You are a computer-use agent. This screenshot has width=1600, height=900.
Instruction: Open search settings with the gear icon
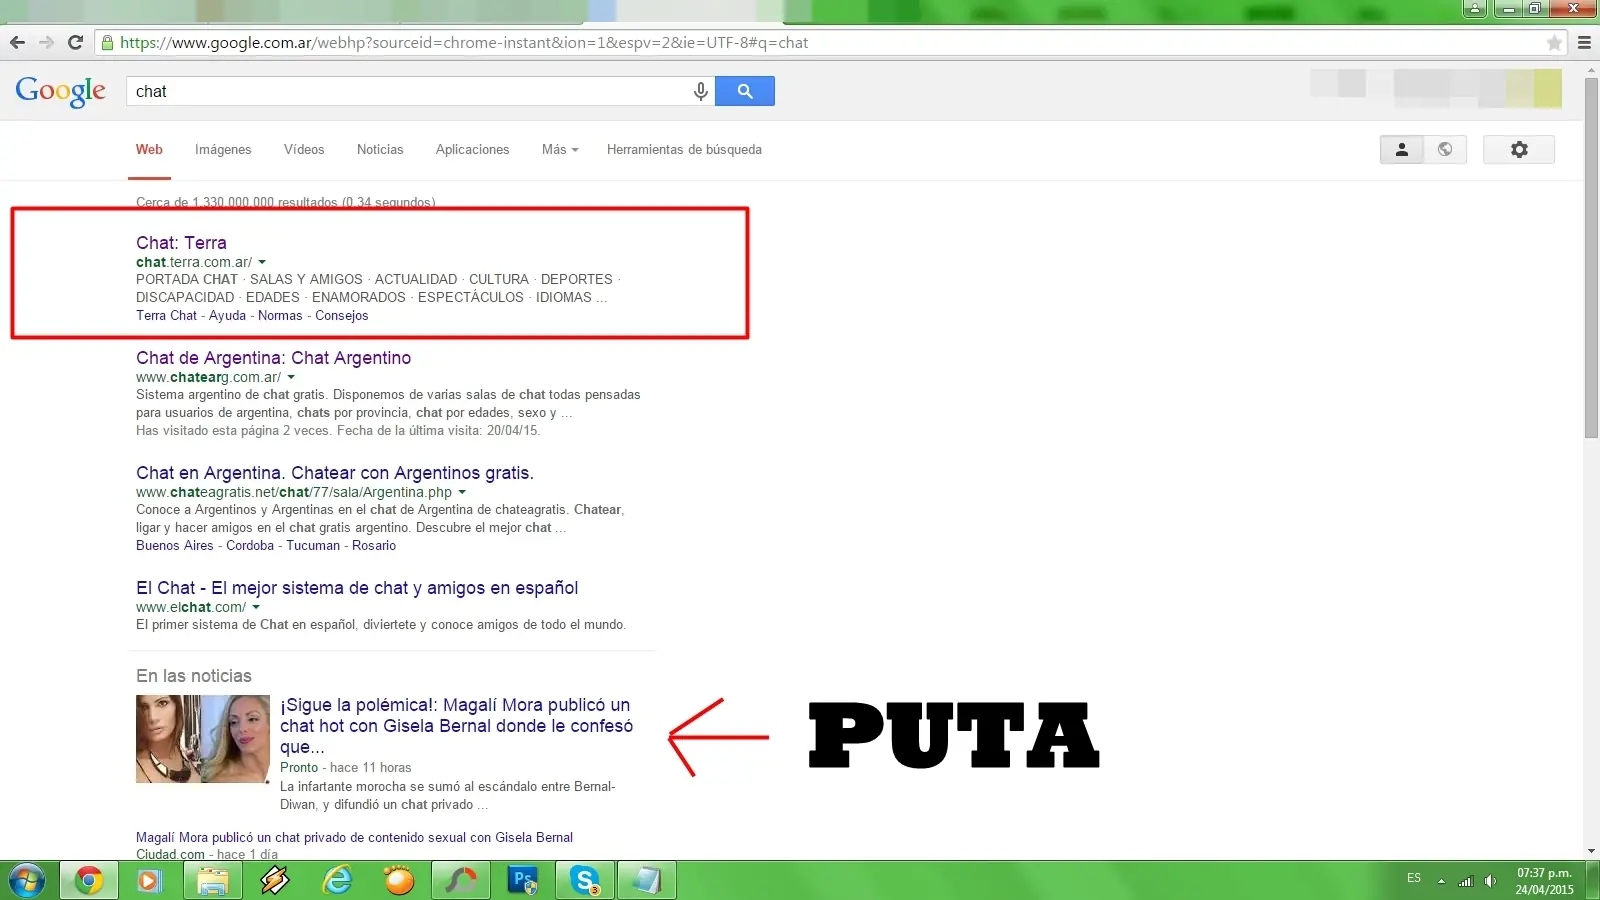click(x=1519, y=149)
